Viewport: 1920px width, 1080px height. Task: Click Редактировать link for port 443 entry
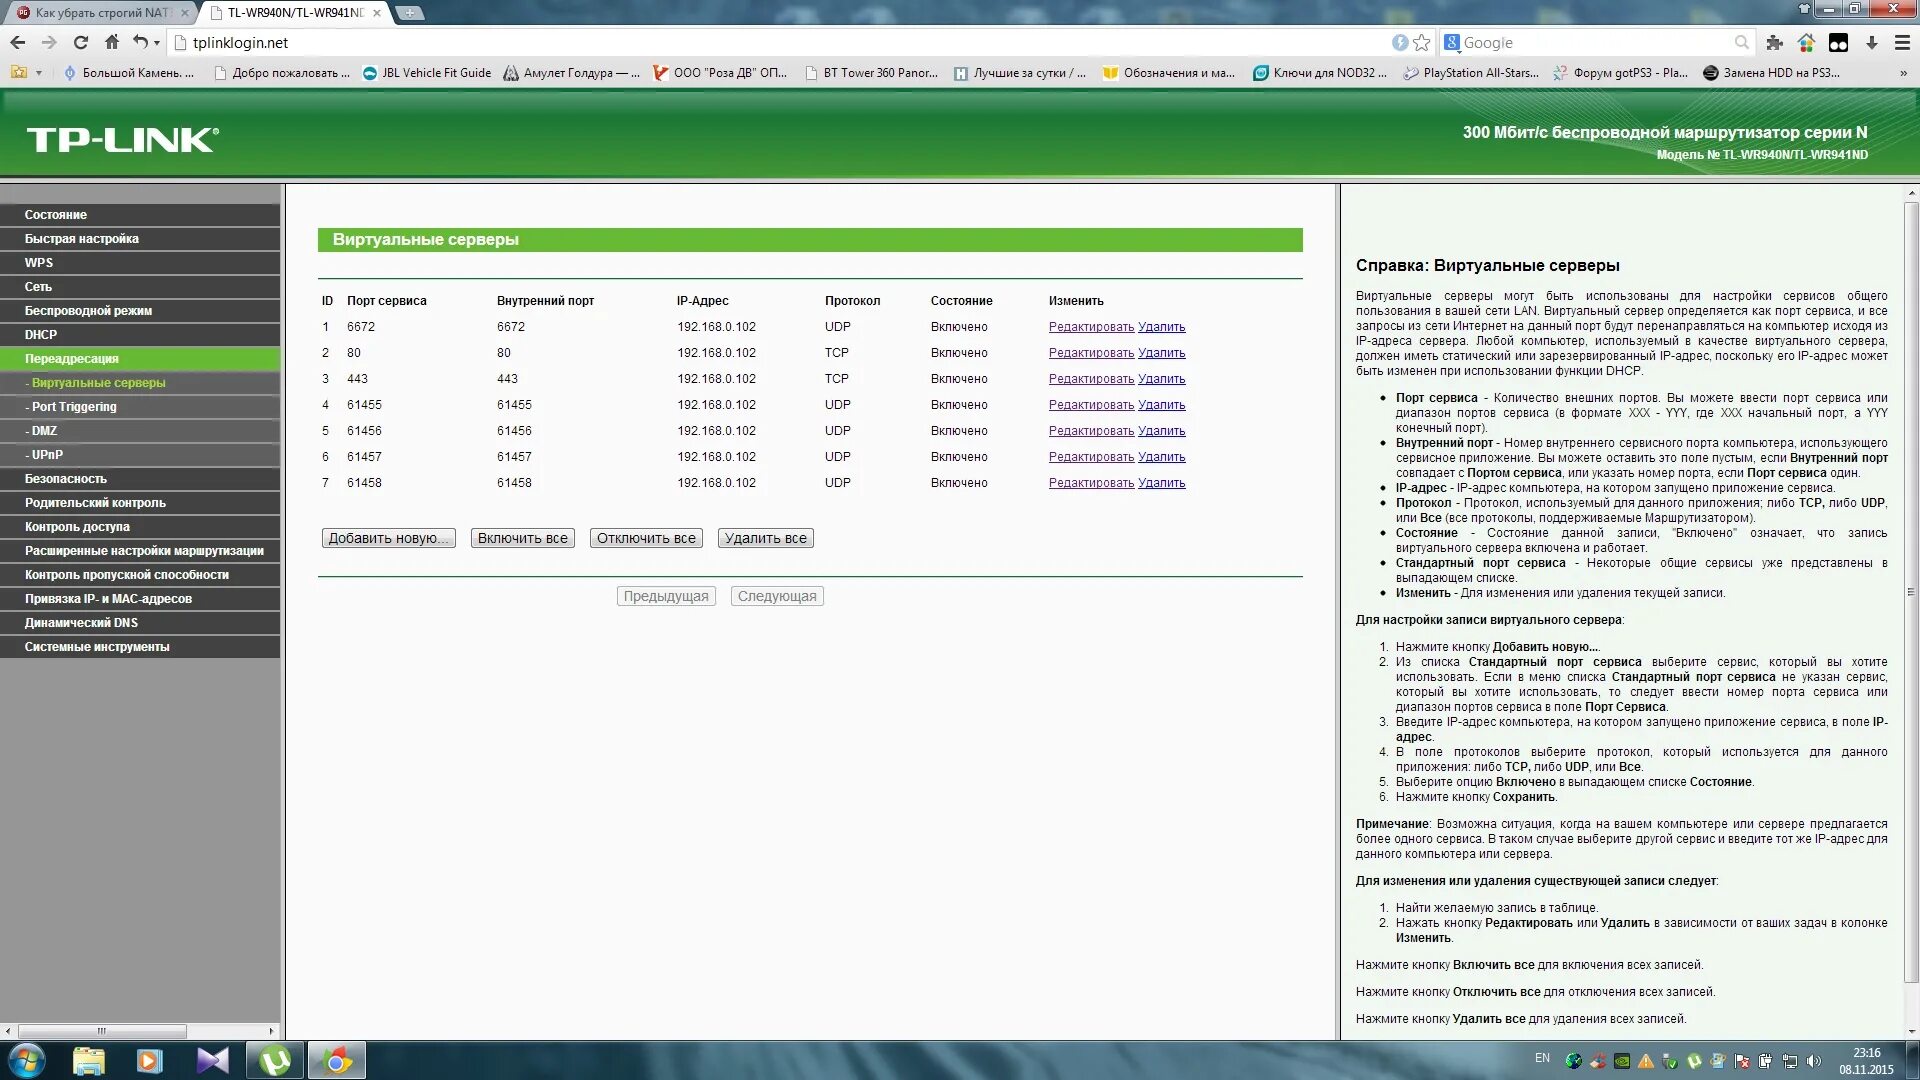pyautogui.click(x=1091, y=379)
